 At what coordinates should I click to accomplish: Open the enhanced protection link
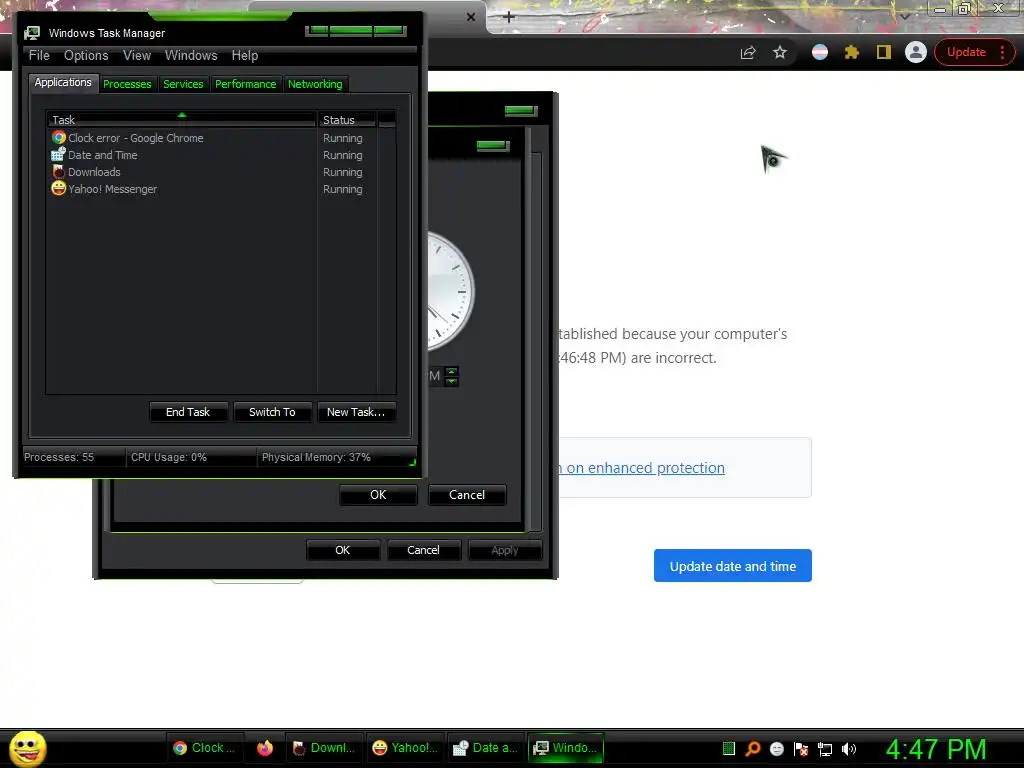click(641, 468)
